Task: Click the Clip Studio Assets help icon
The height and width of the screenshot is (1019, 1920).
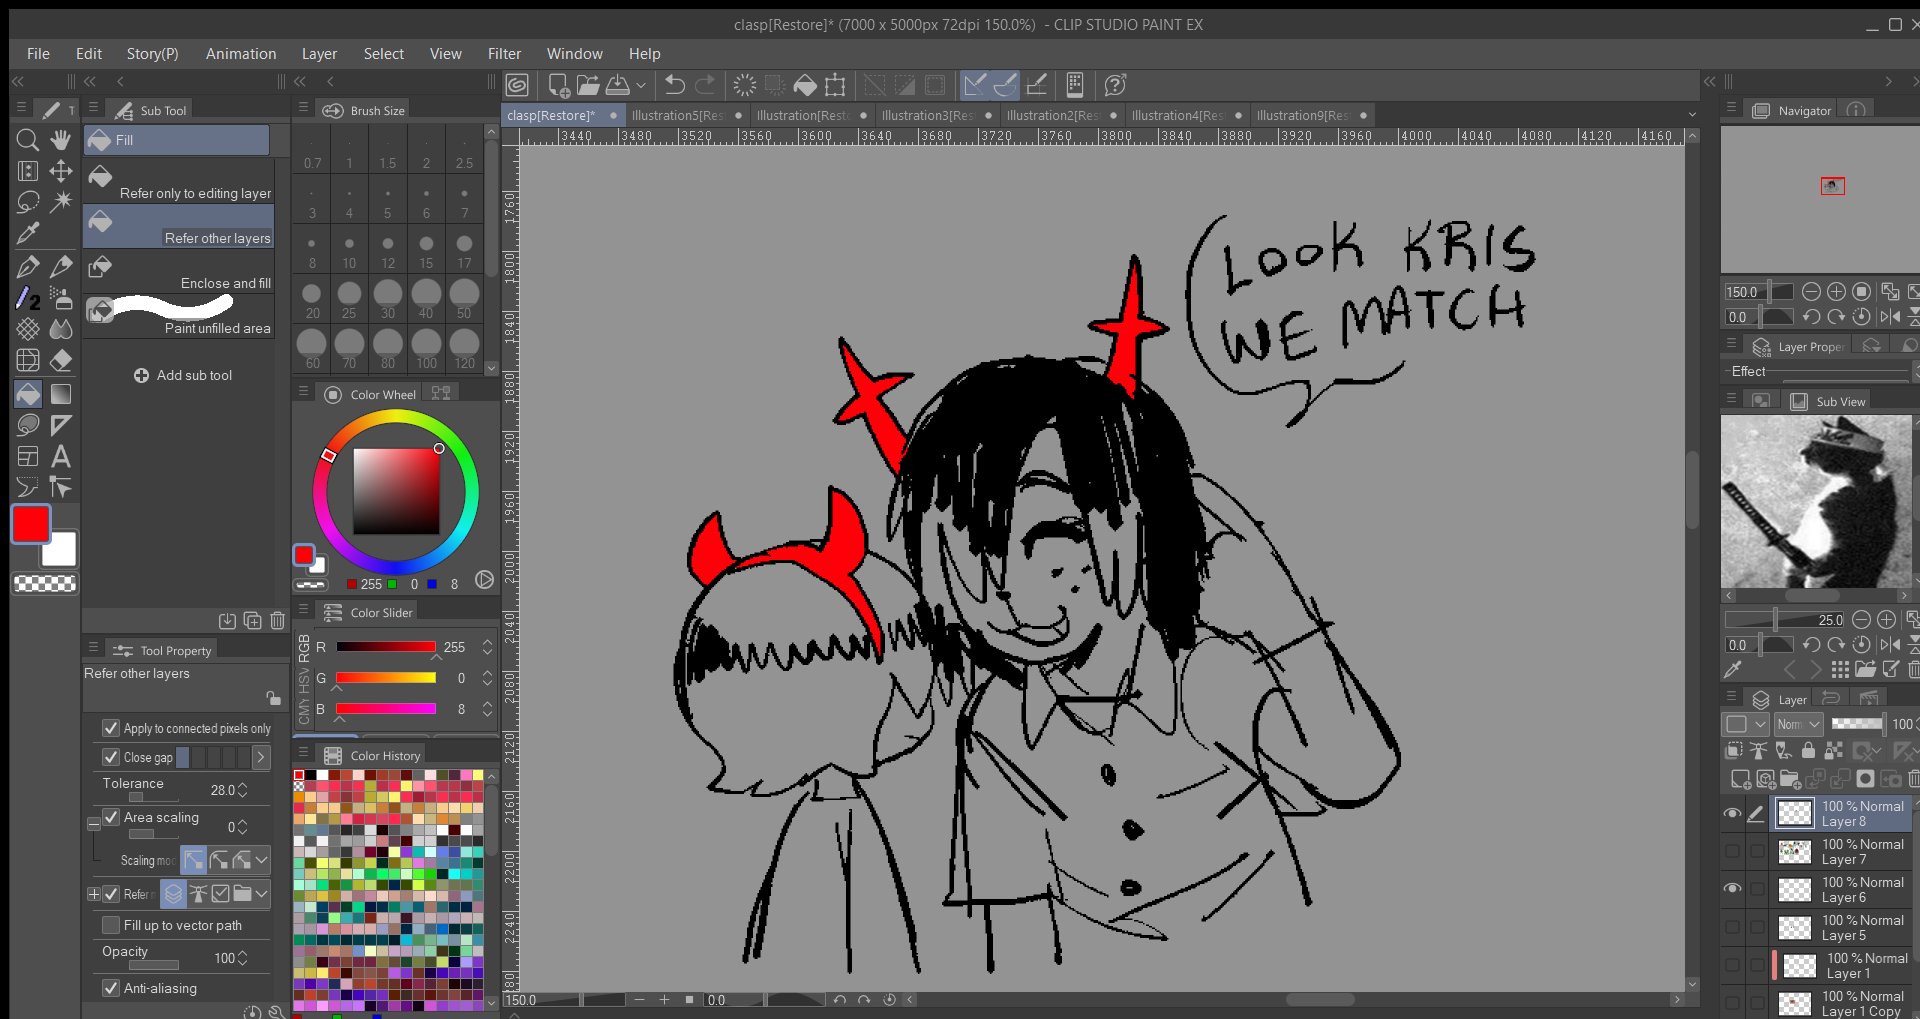Action: pos(1115,85)
